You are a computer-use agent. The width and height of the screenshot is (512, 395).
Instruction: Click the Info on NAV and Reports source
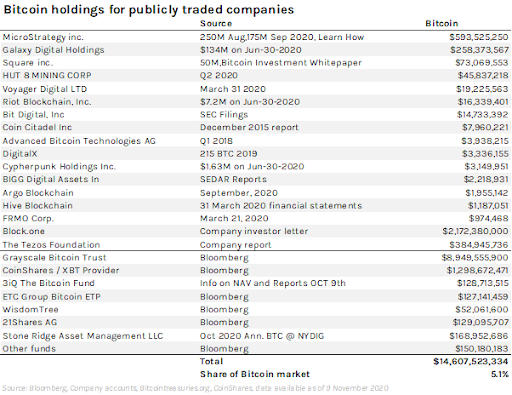pyautogui.click(x=273, y=283)
